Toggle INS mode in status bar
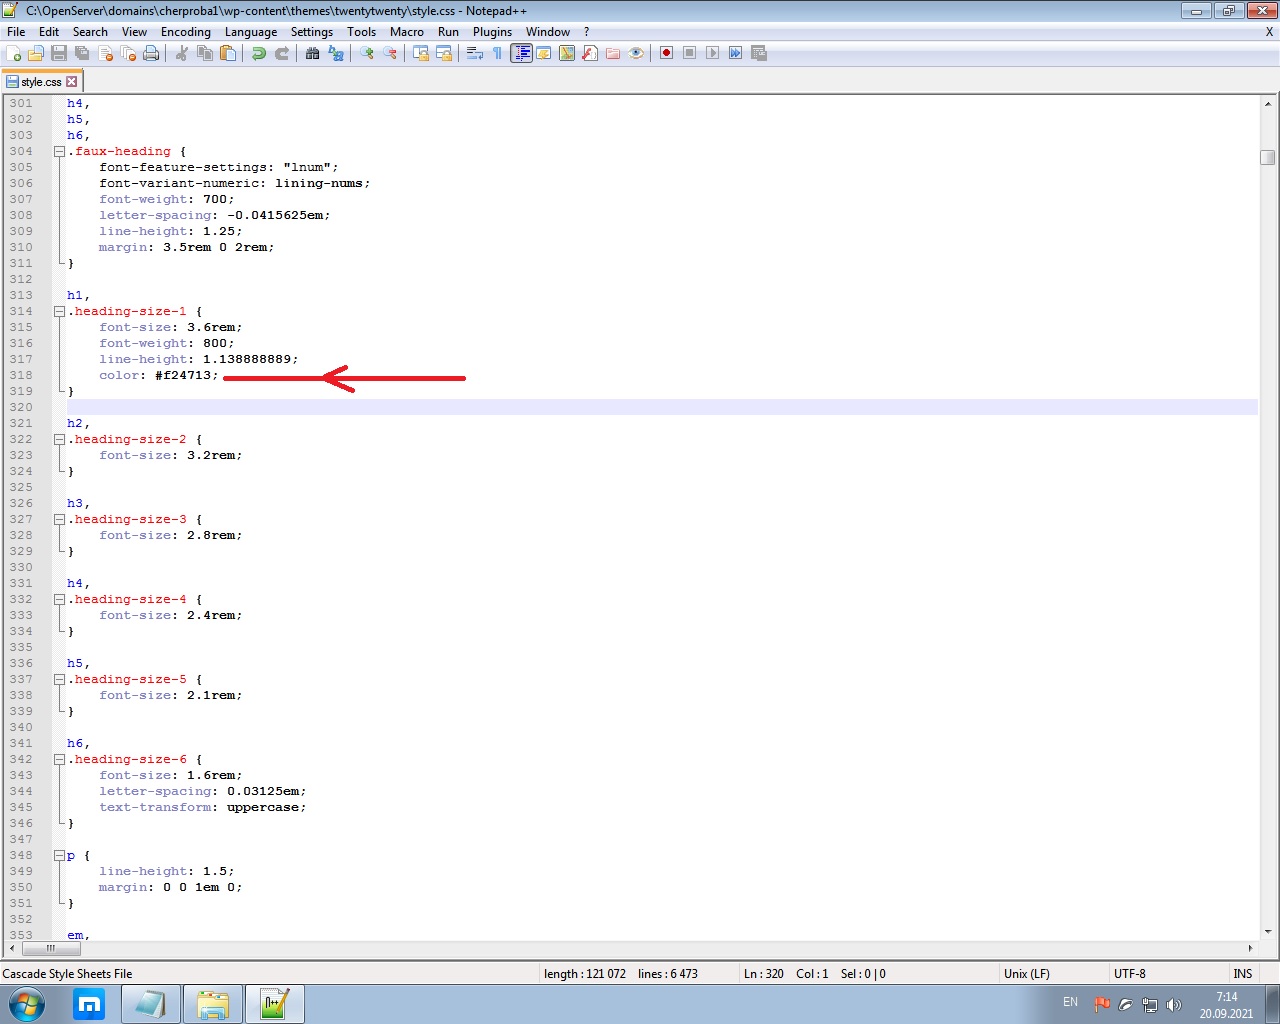This screenshot has height=1024, width=1280. (1243, 974)
